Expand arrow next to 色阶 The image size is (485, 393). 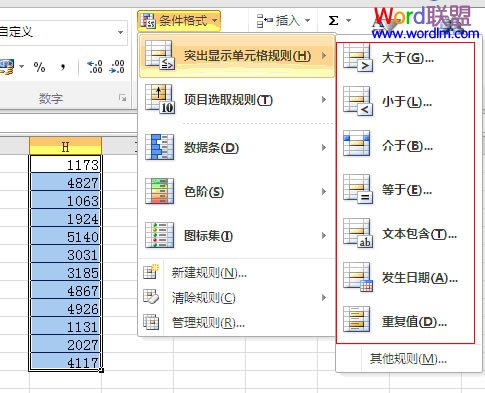click(324, 192)
